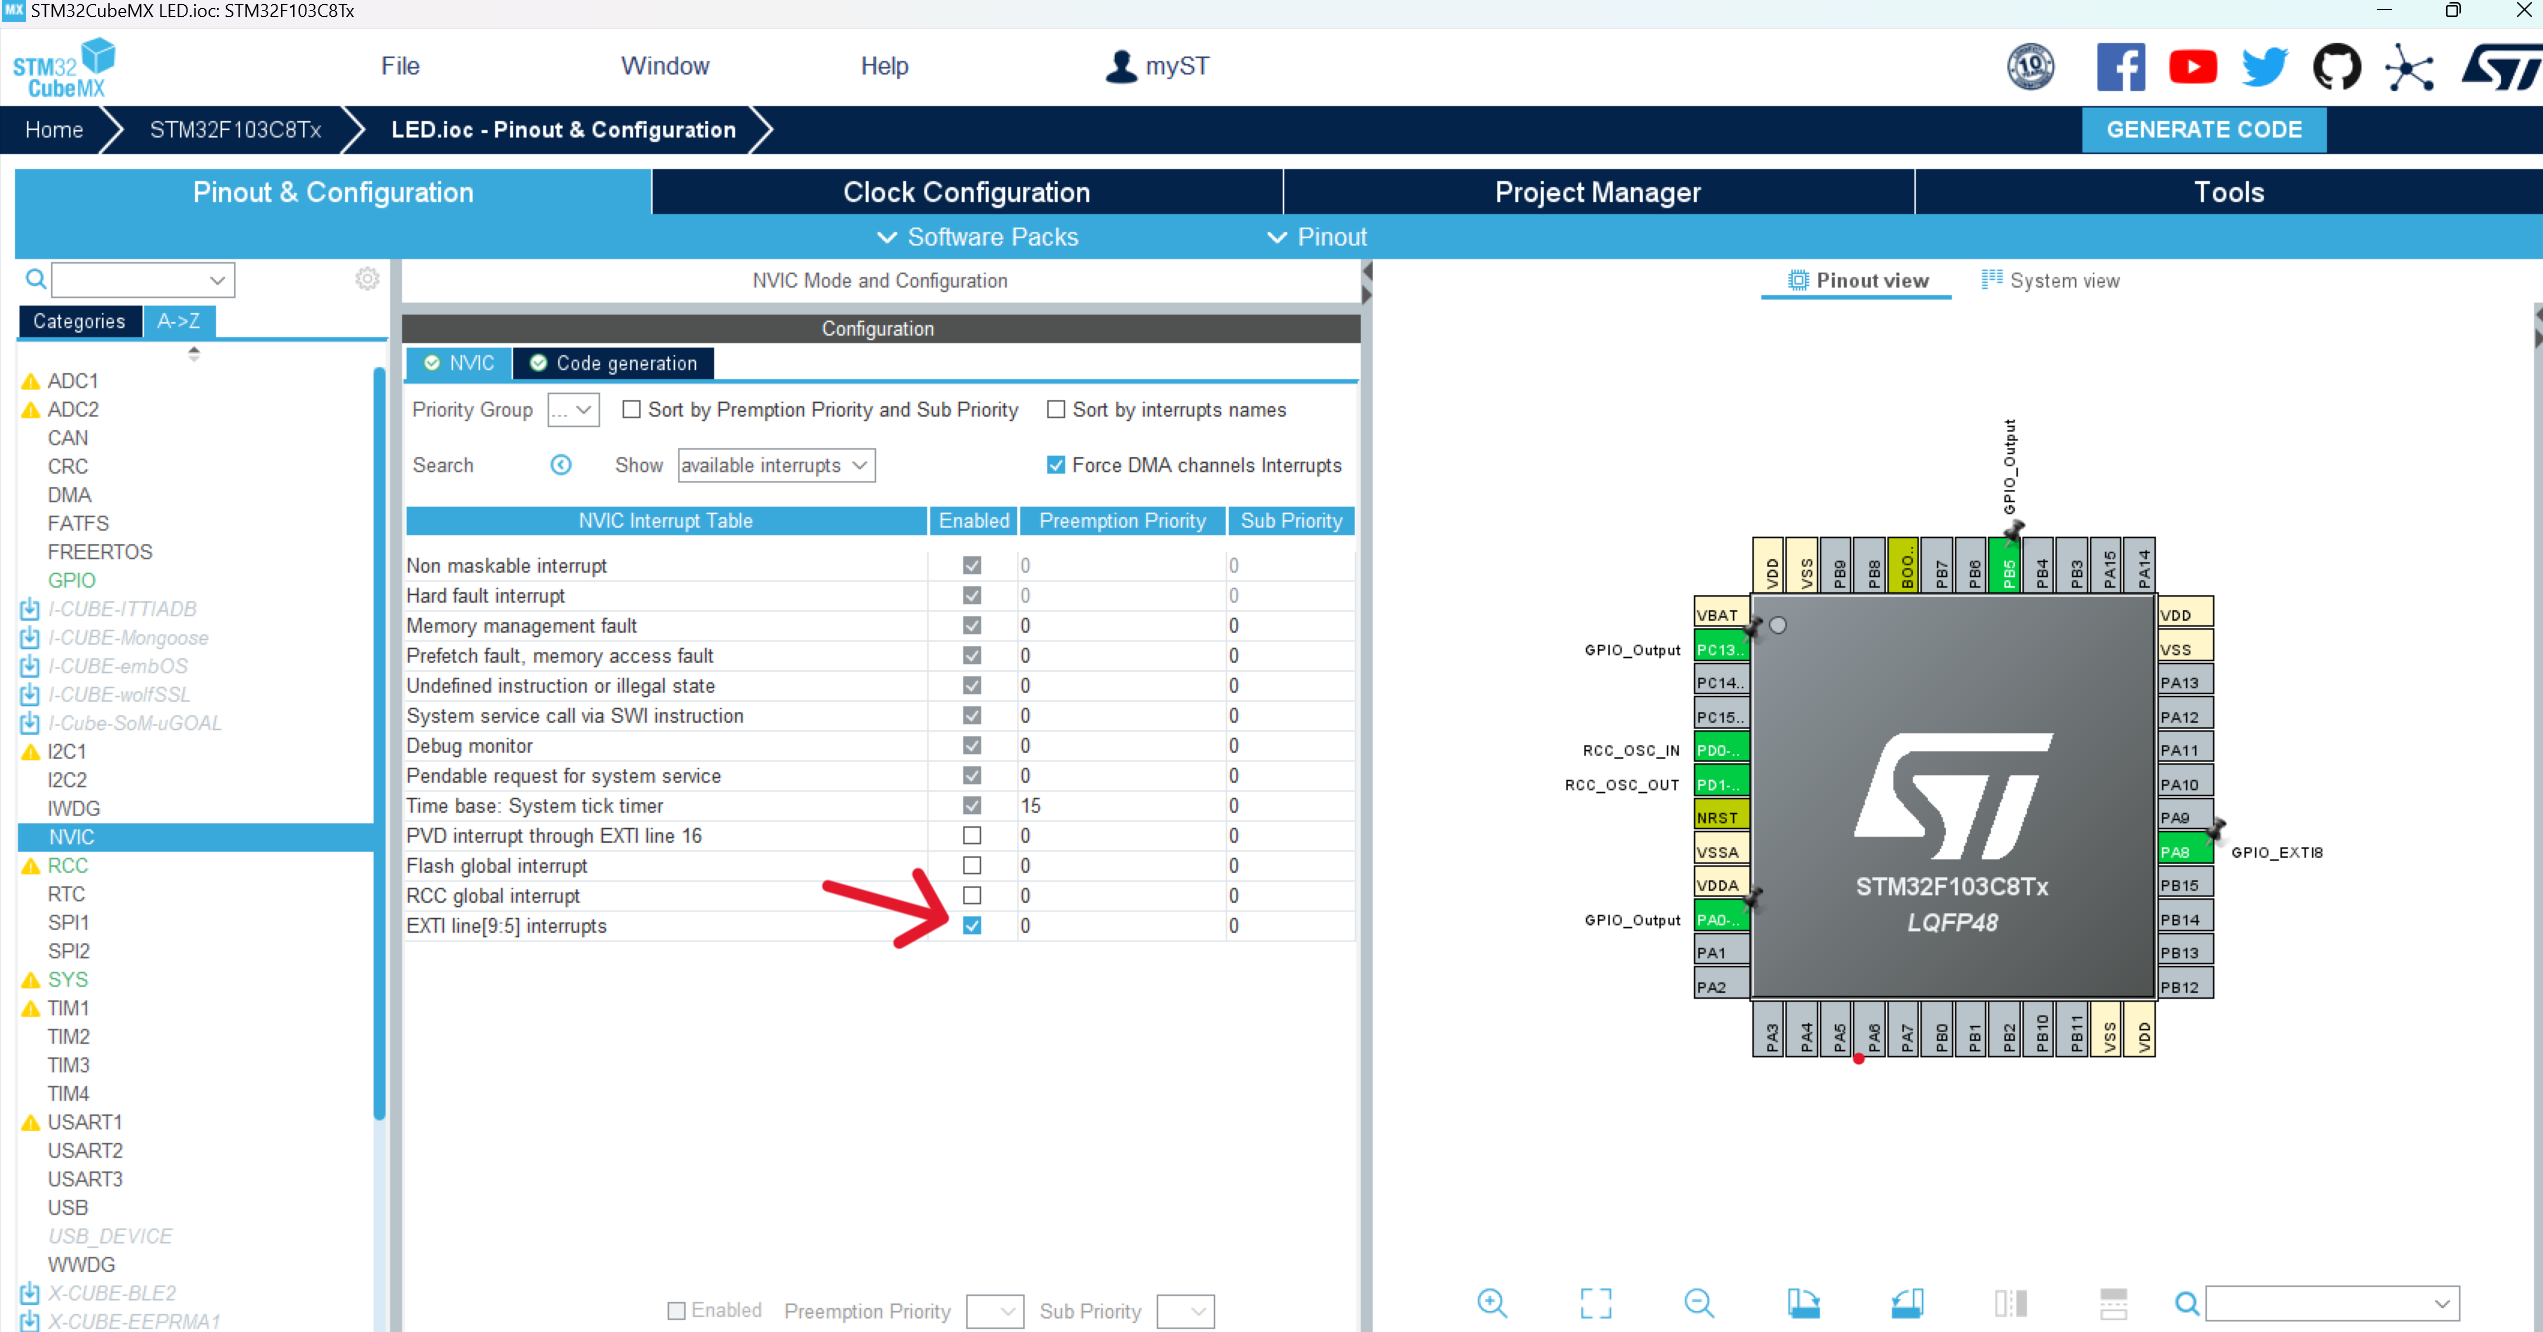2543x1332 pixels.
Task: Switch to the A->Z sorting tab
Action: tap(179, 321)
